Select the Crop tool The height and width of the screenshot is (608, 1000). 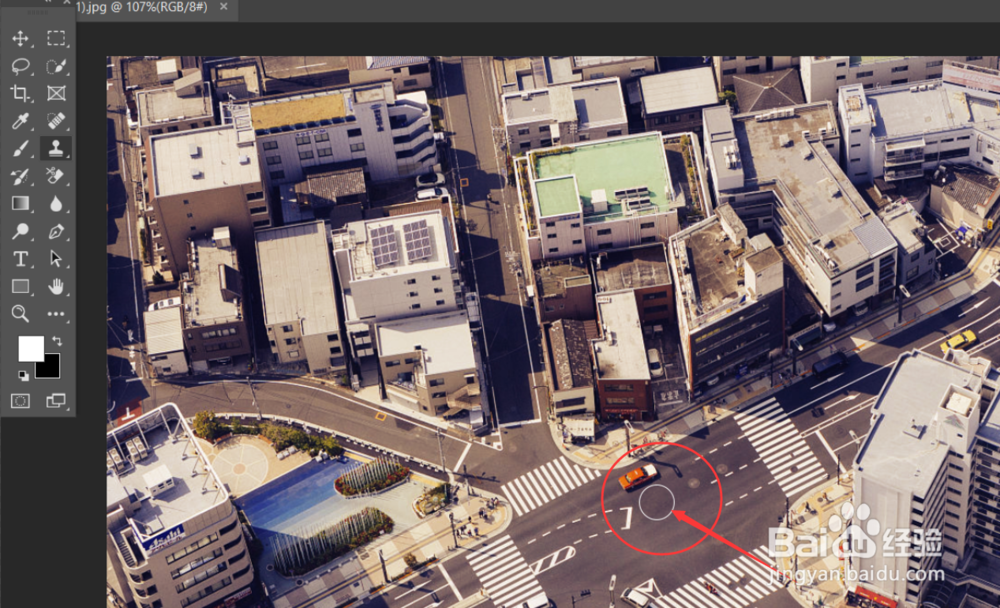pos(20,94)
